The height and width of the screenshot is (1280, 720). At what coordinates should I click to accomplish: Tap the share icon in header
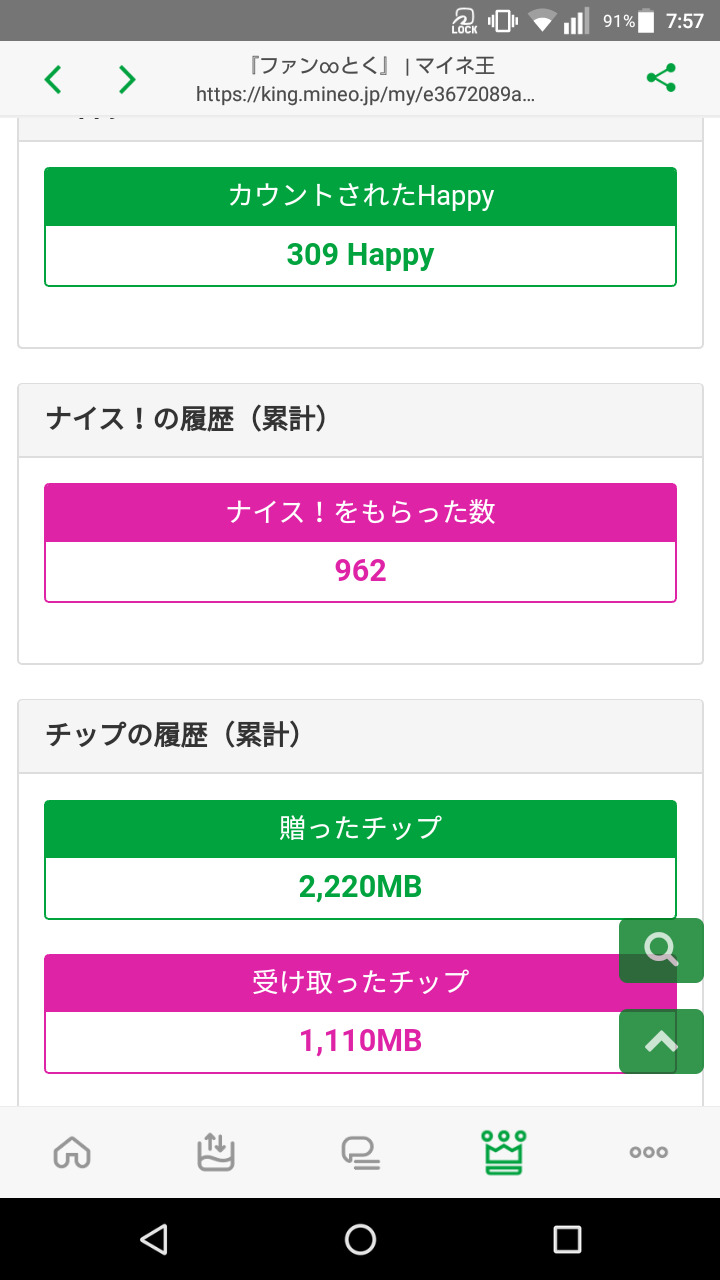point(661,78)
